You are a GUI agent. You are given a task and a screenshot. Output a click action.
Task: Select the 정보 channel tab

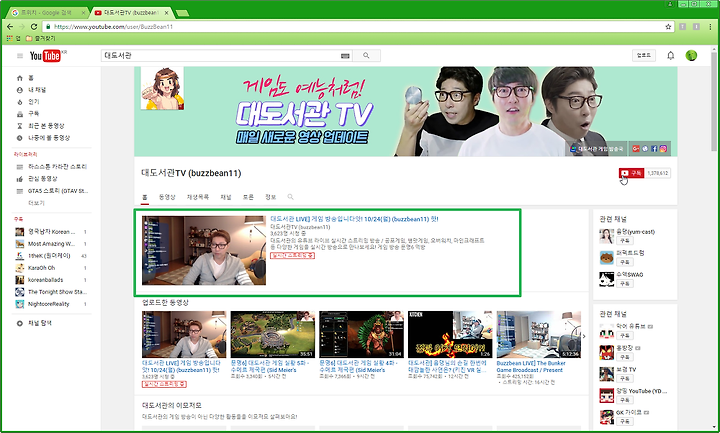[x=270, y=197]
